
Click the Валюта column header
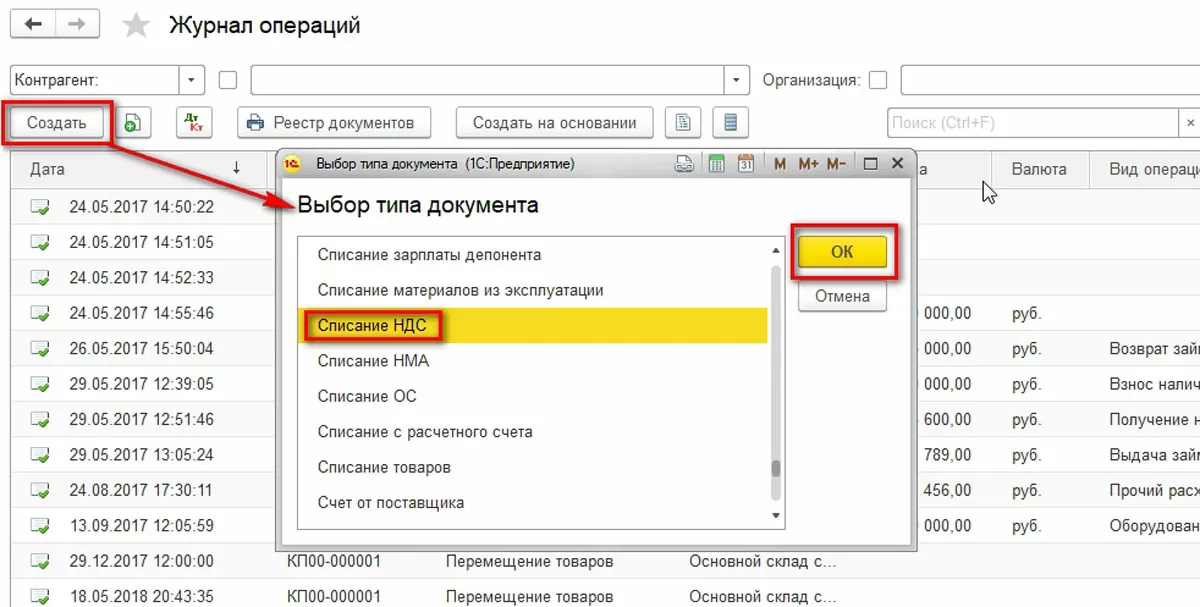[x=1039, y=169]
